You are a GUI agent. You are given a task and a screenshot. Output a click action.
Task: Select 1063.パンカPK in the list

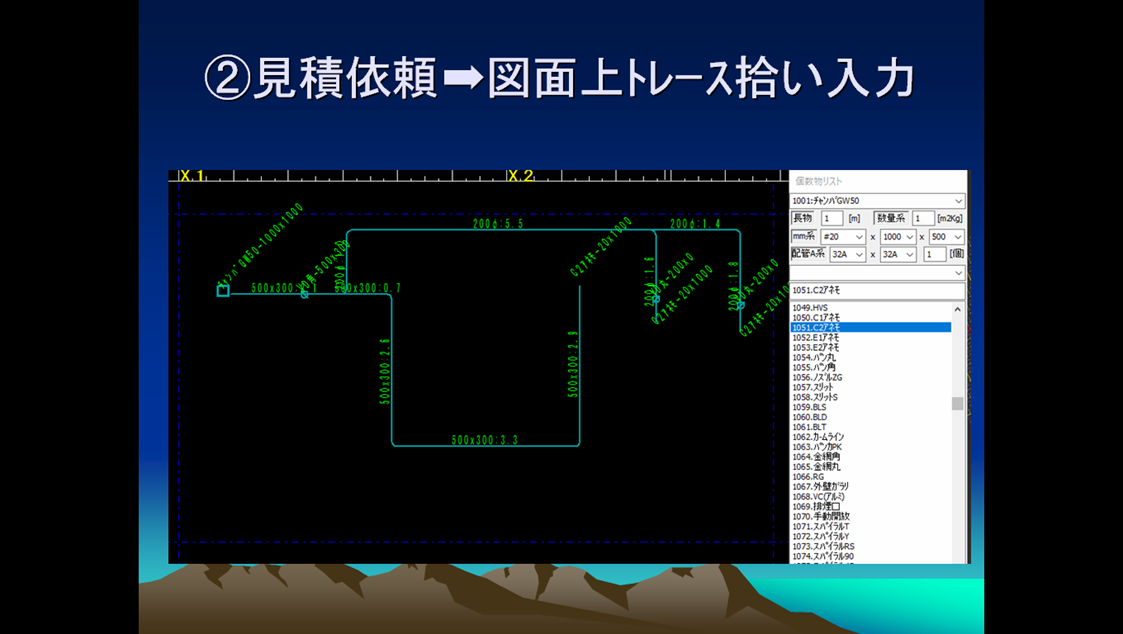coord(871,447)
